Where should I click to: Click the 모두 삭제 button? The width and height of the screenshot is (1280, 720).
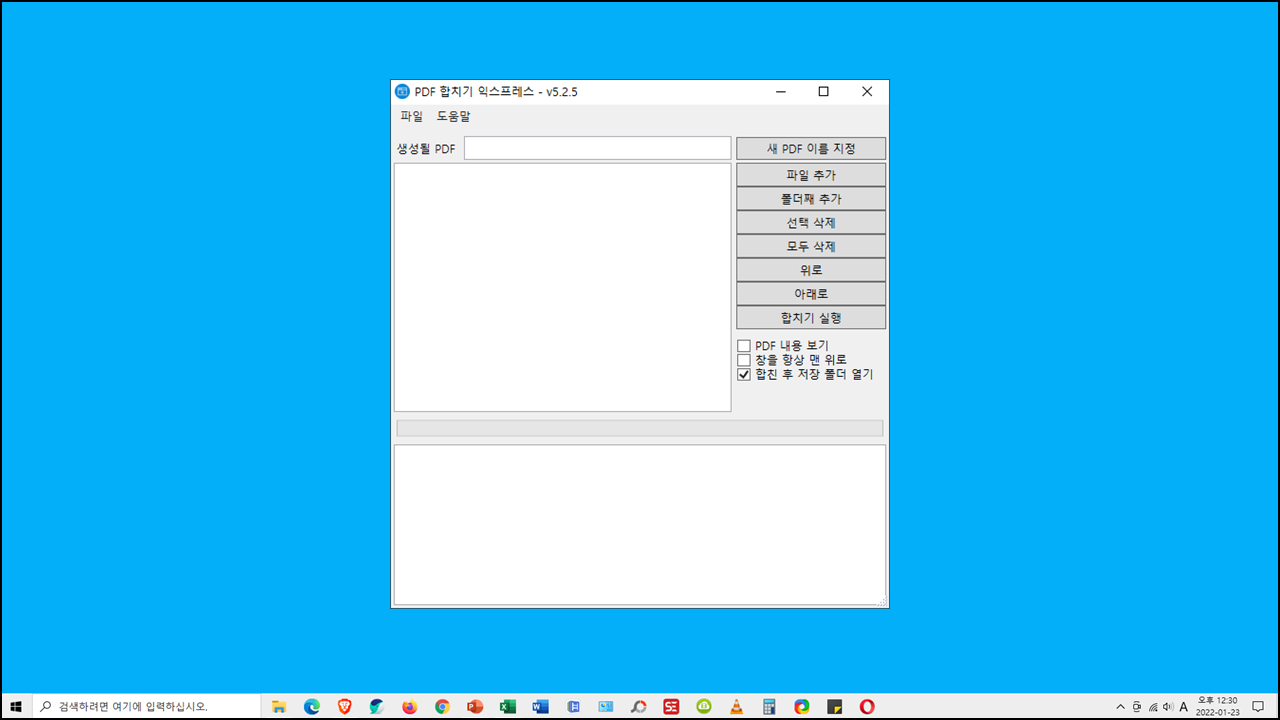coord(811,246)
